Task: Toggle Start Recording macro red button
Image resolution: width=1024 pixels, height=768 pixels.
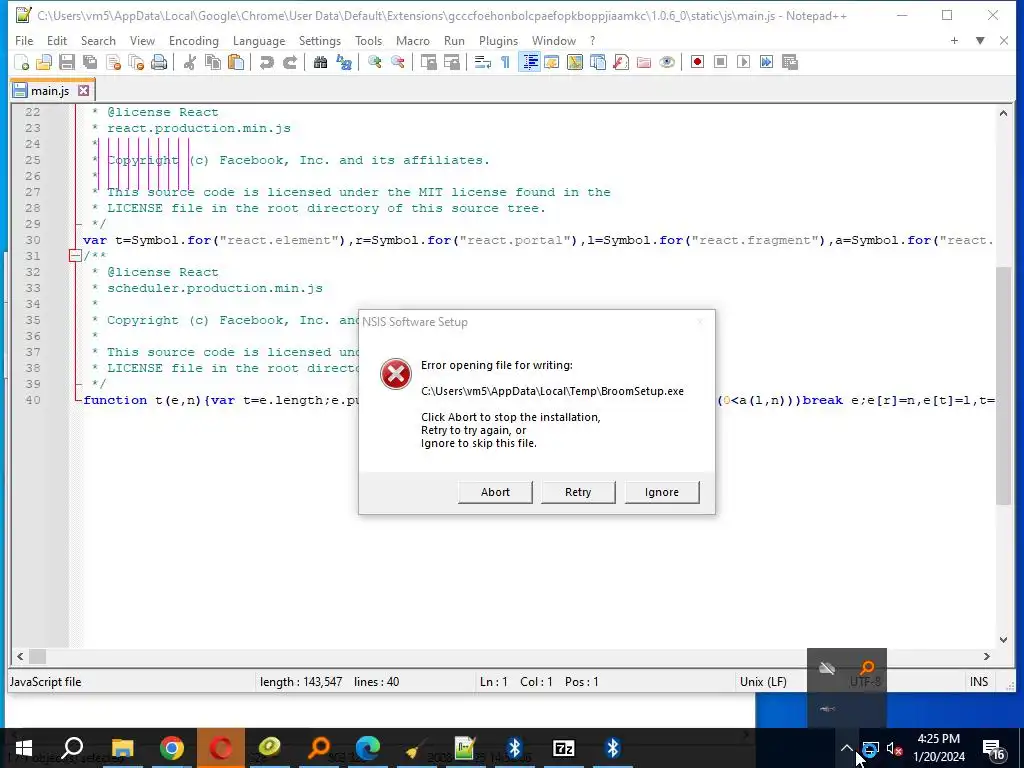Action: click(697, 62)
